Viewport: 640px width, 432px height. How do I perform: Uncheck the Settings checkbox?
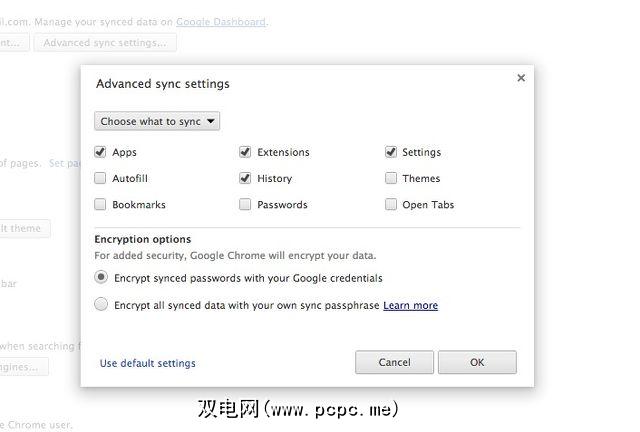pyautogui.click(x=391, y=152)
